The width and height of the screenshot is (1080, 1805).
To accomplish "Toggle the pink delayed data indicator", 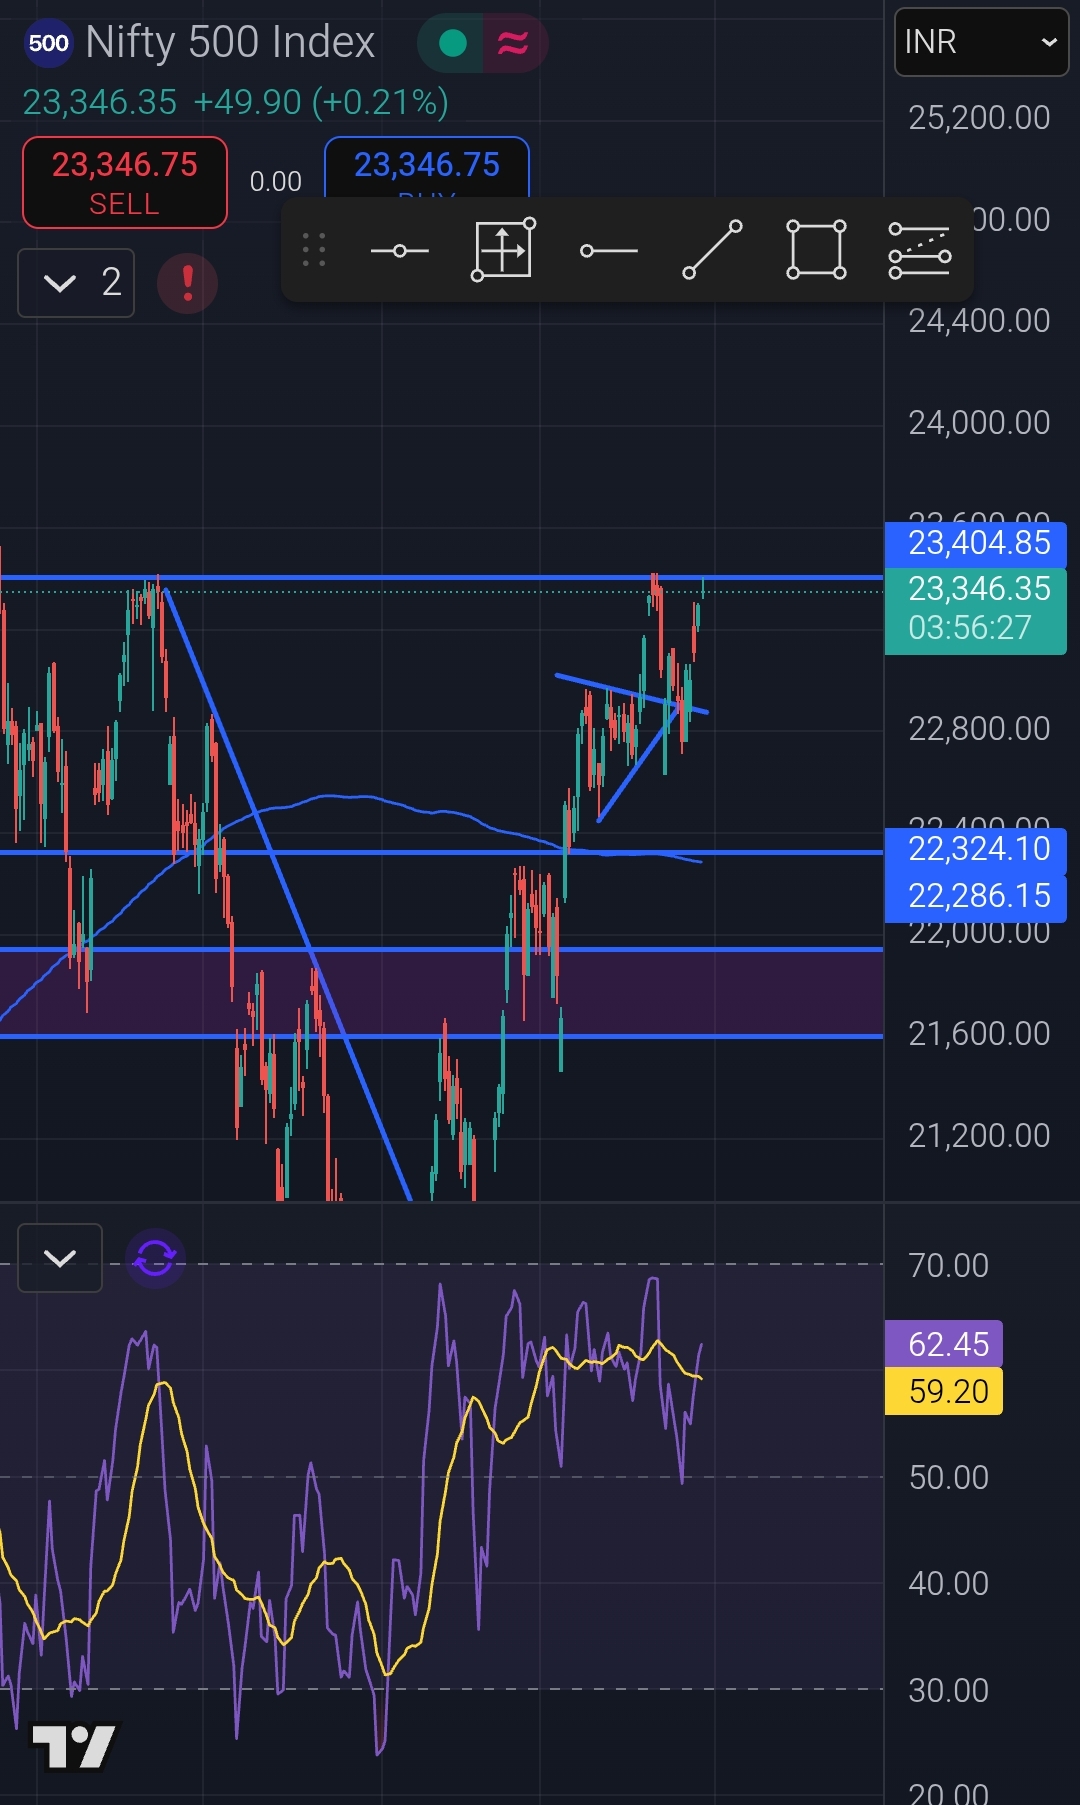I will (514, 43).
